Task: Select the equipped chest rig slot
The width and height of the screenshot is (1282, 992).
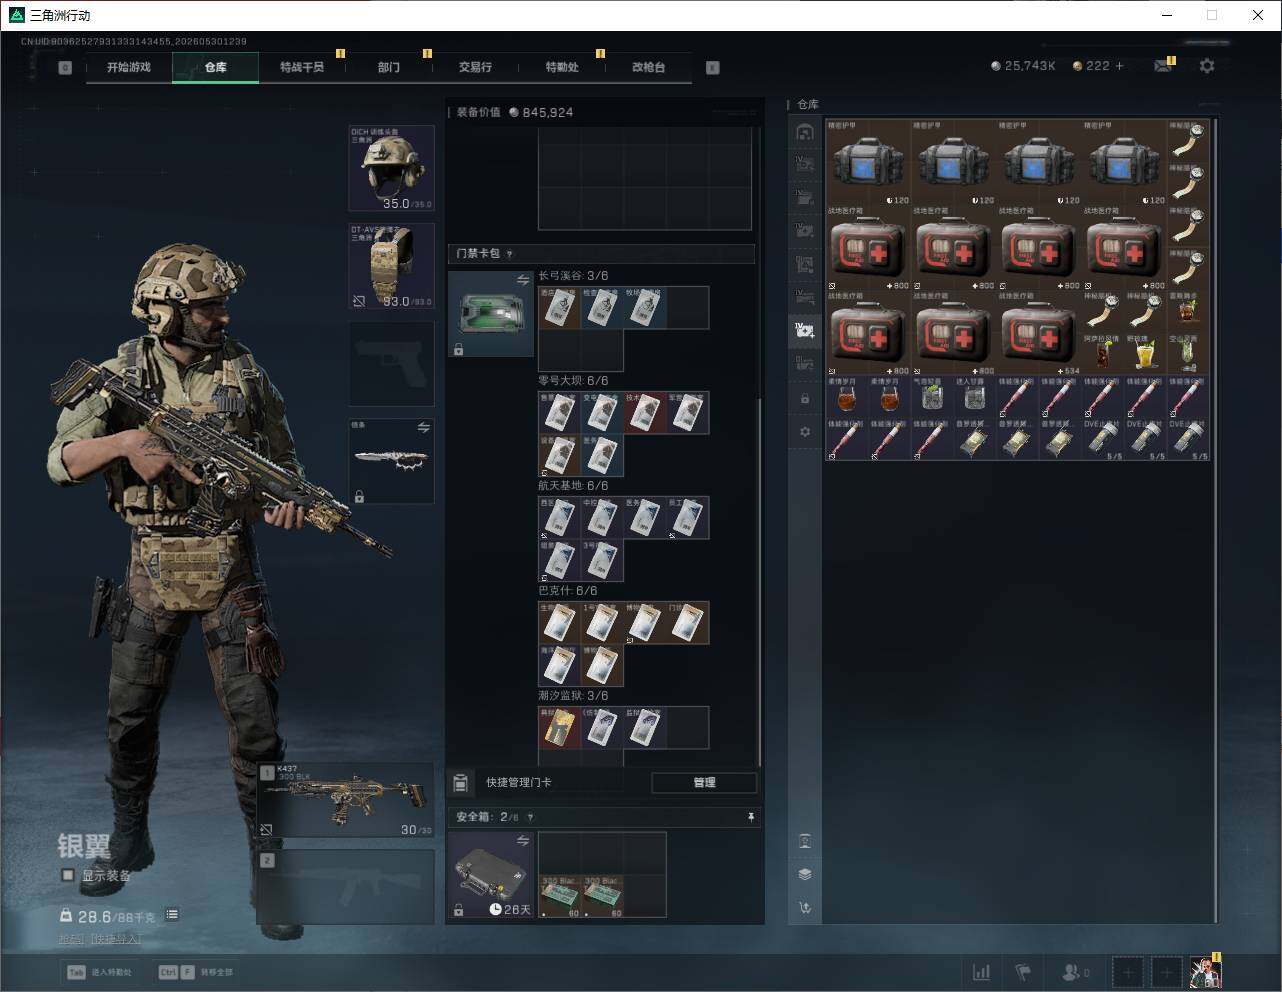Action: pos(391,266)
